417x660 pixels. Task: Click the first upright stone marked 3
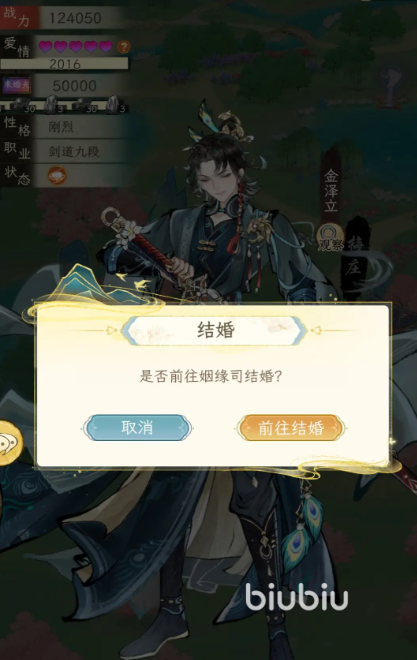click(52, 104)
